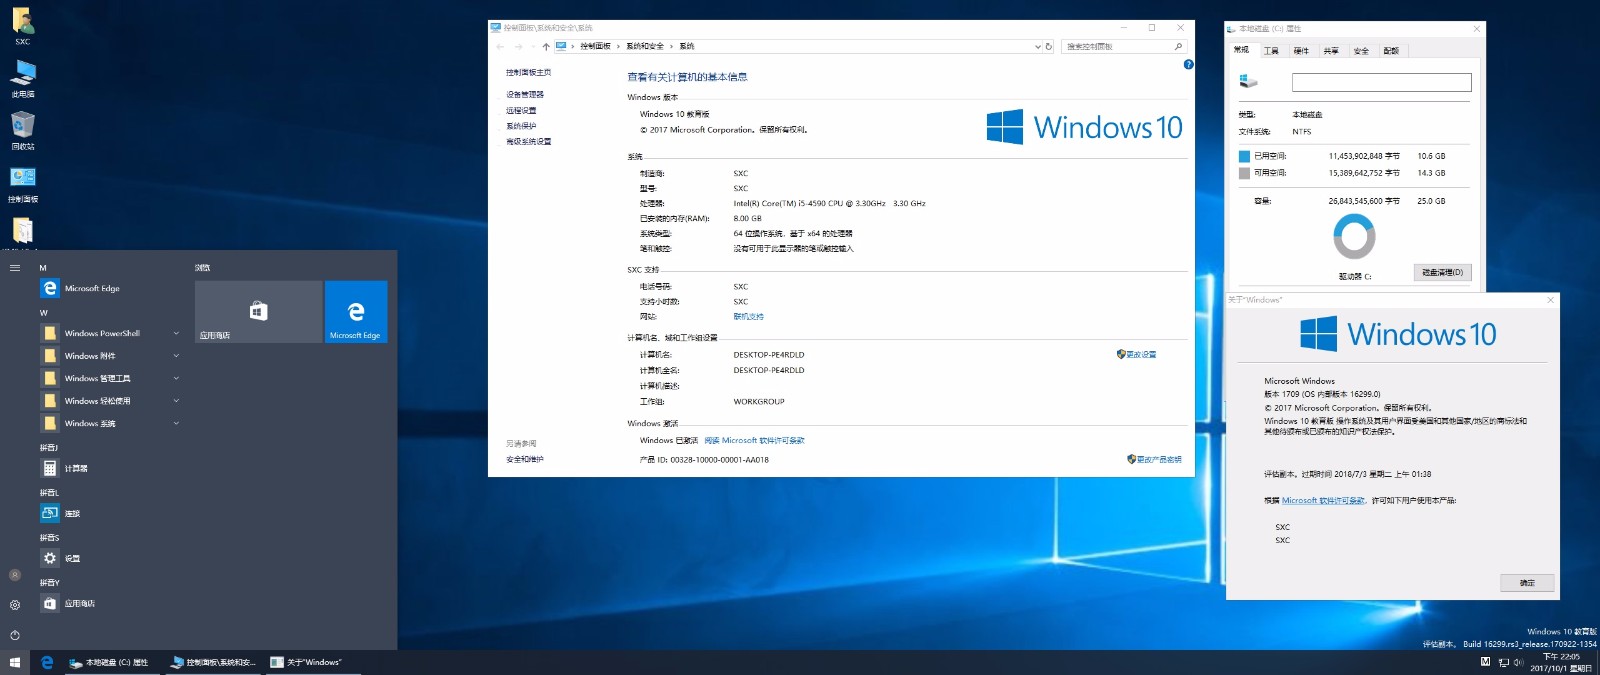
Task: Open license terms link in About Windows dialog
Action: pyautogui.click(x=1323, y=501)
